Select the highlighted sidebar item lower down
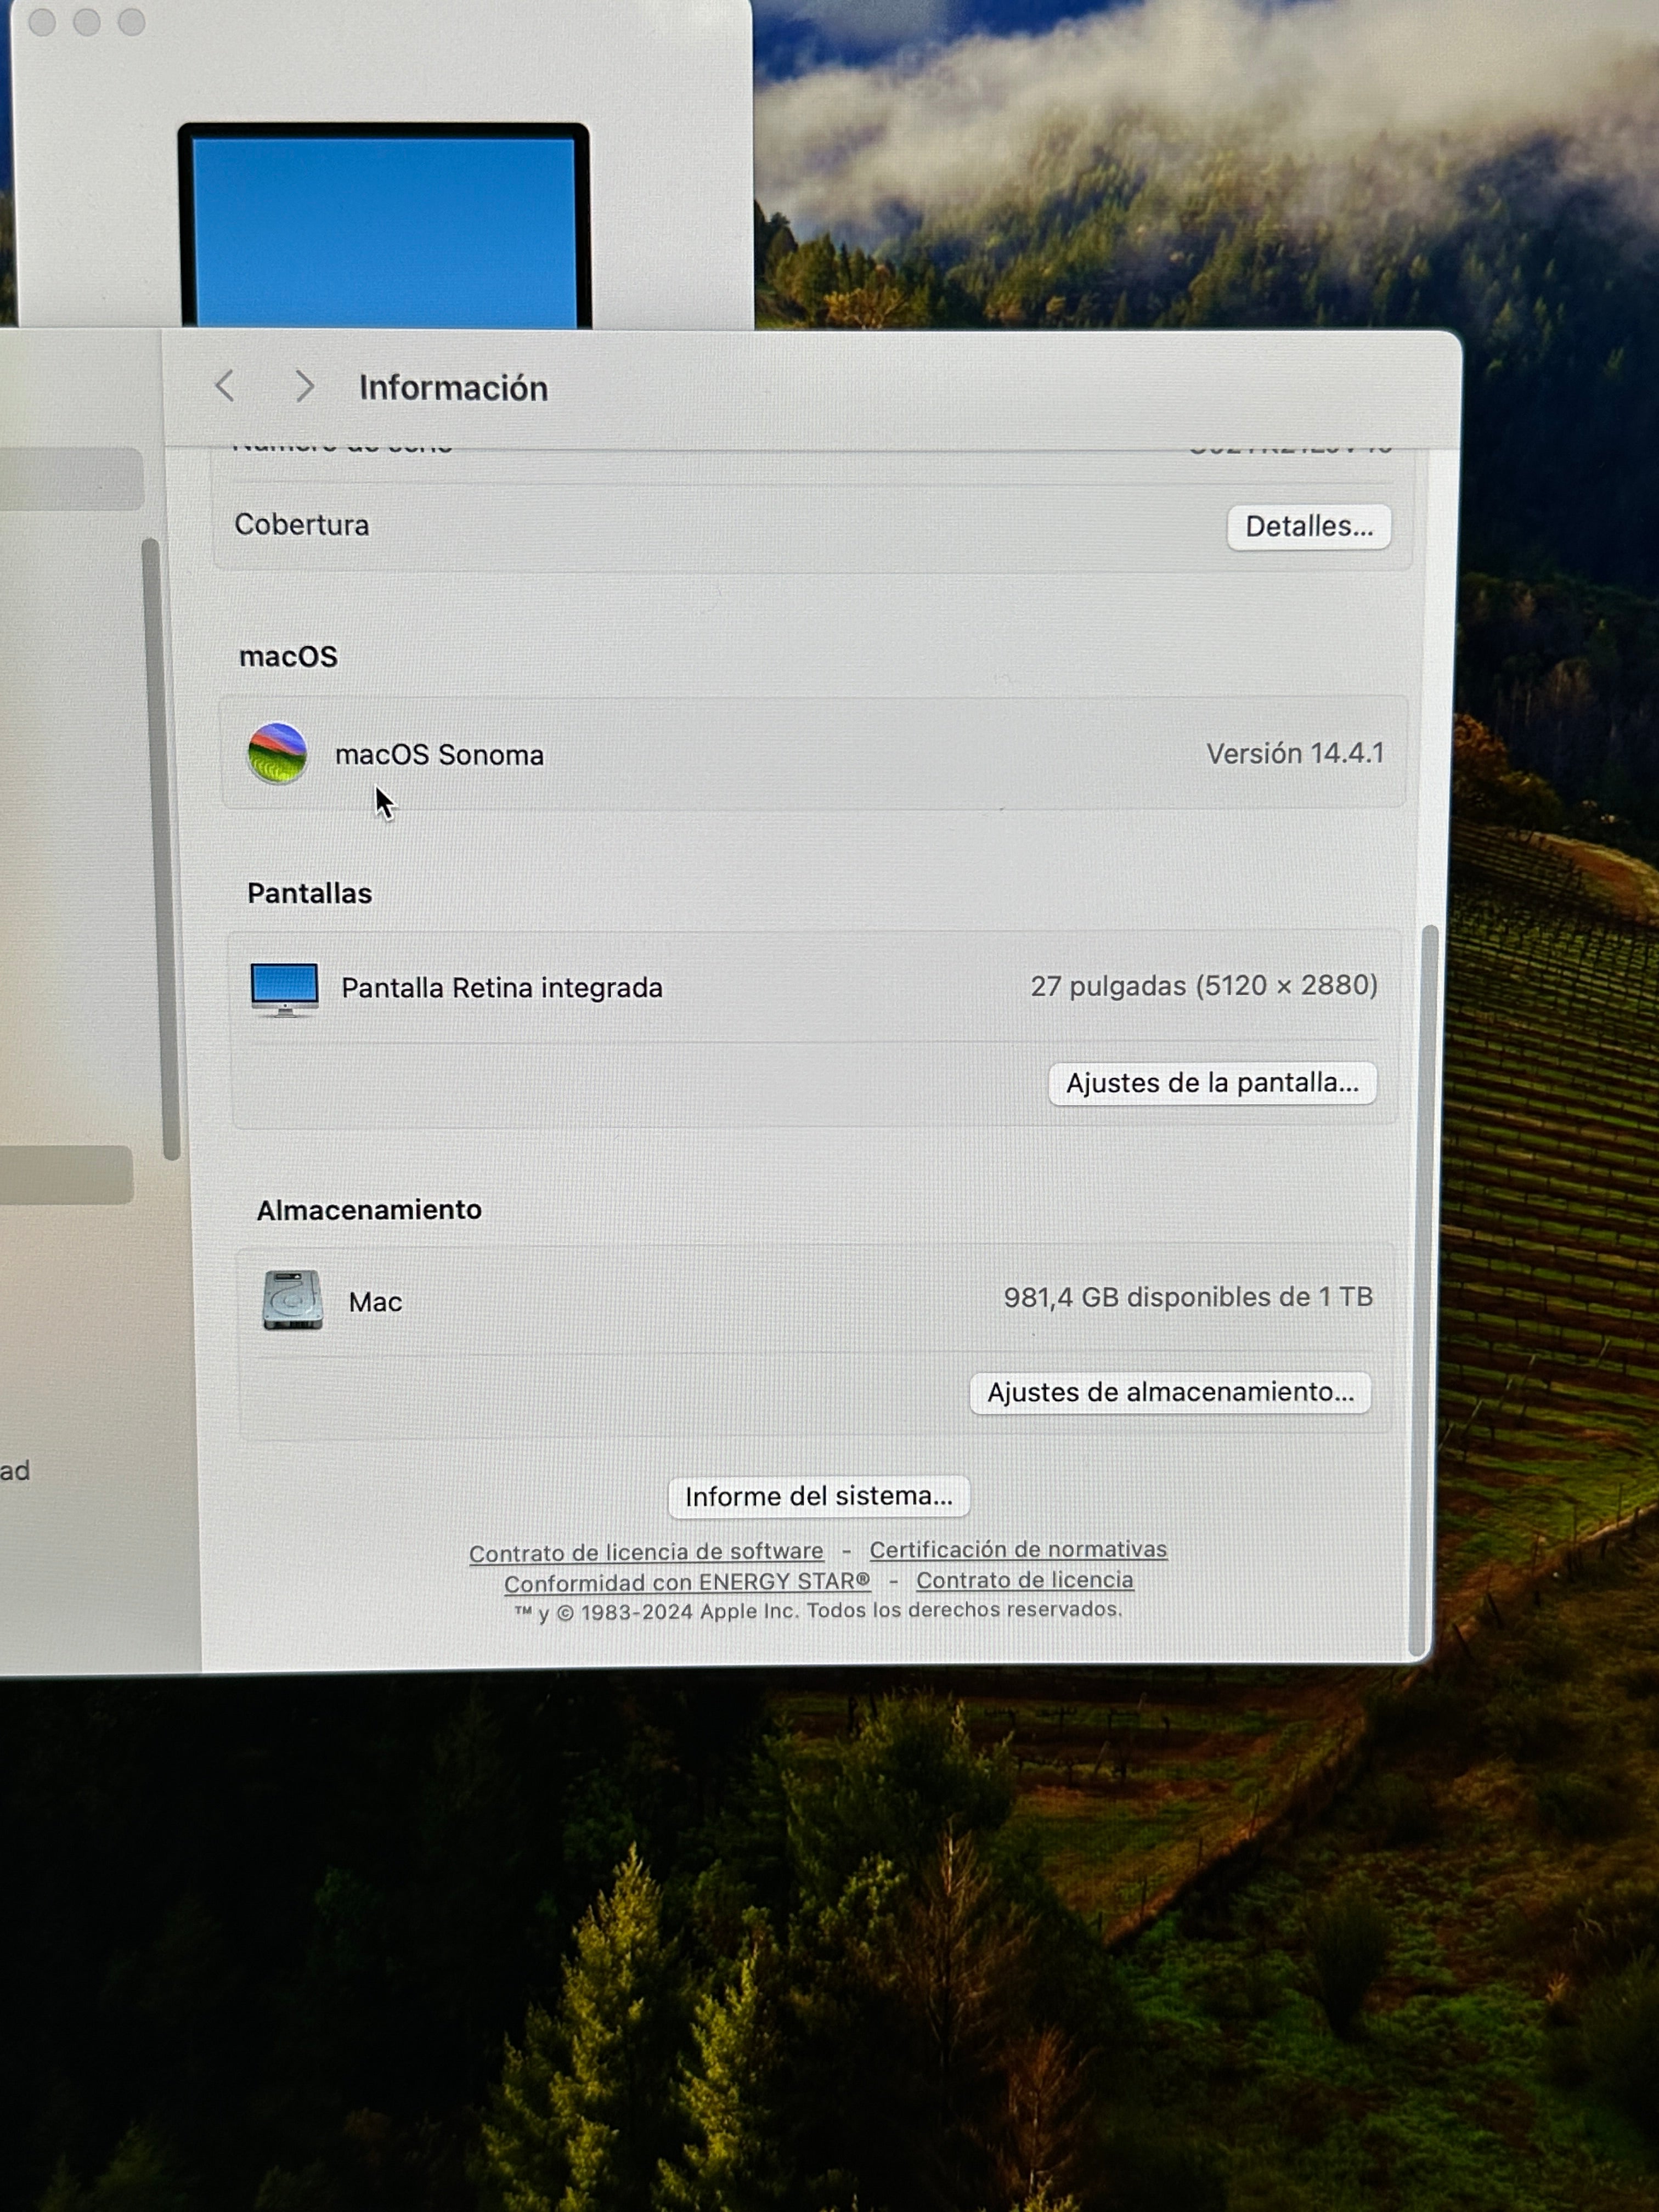Viewport: 1659px width, 2212px height. click(x=66, y=1174)
